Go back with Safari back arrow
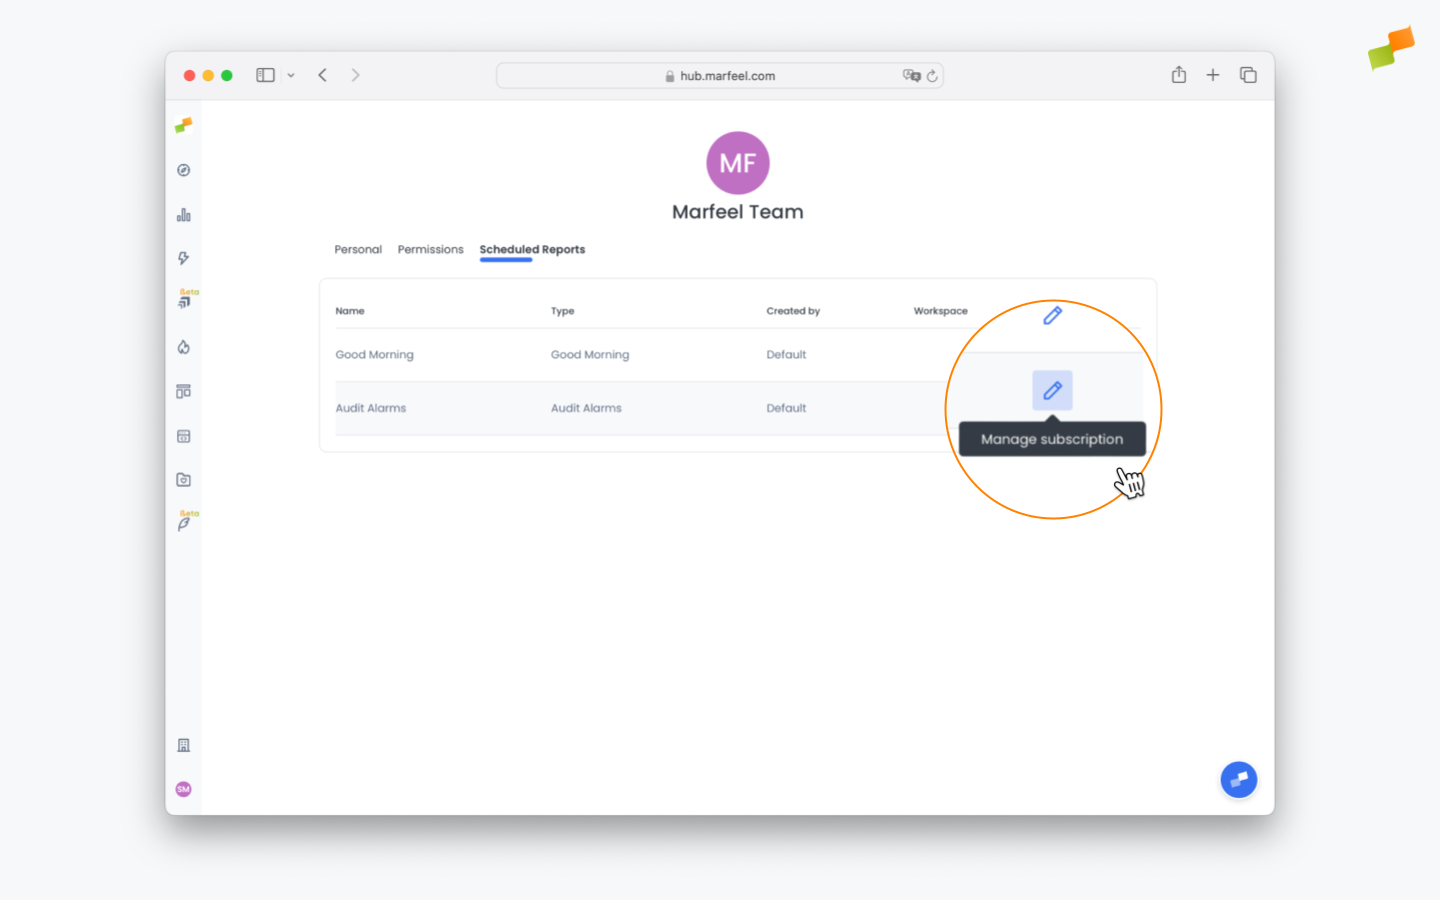 tap(323, 75)
